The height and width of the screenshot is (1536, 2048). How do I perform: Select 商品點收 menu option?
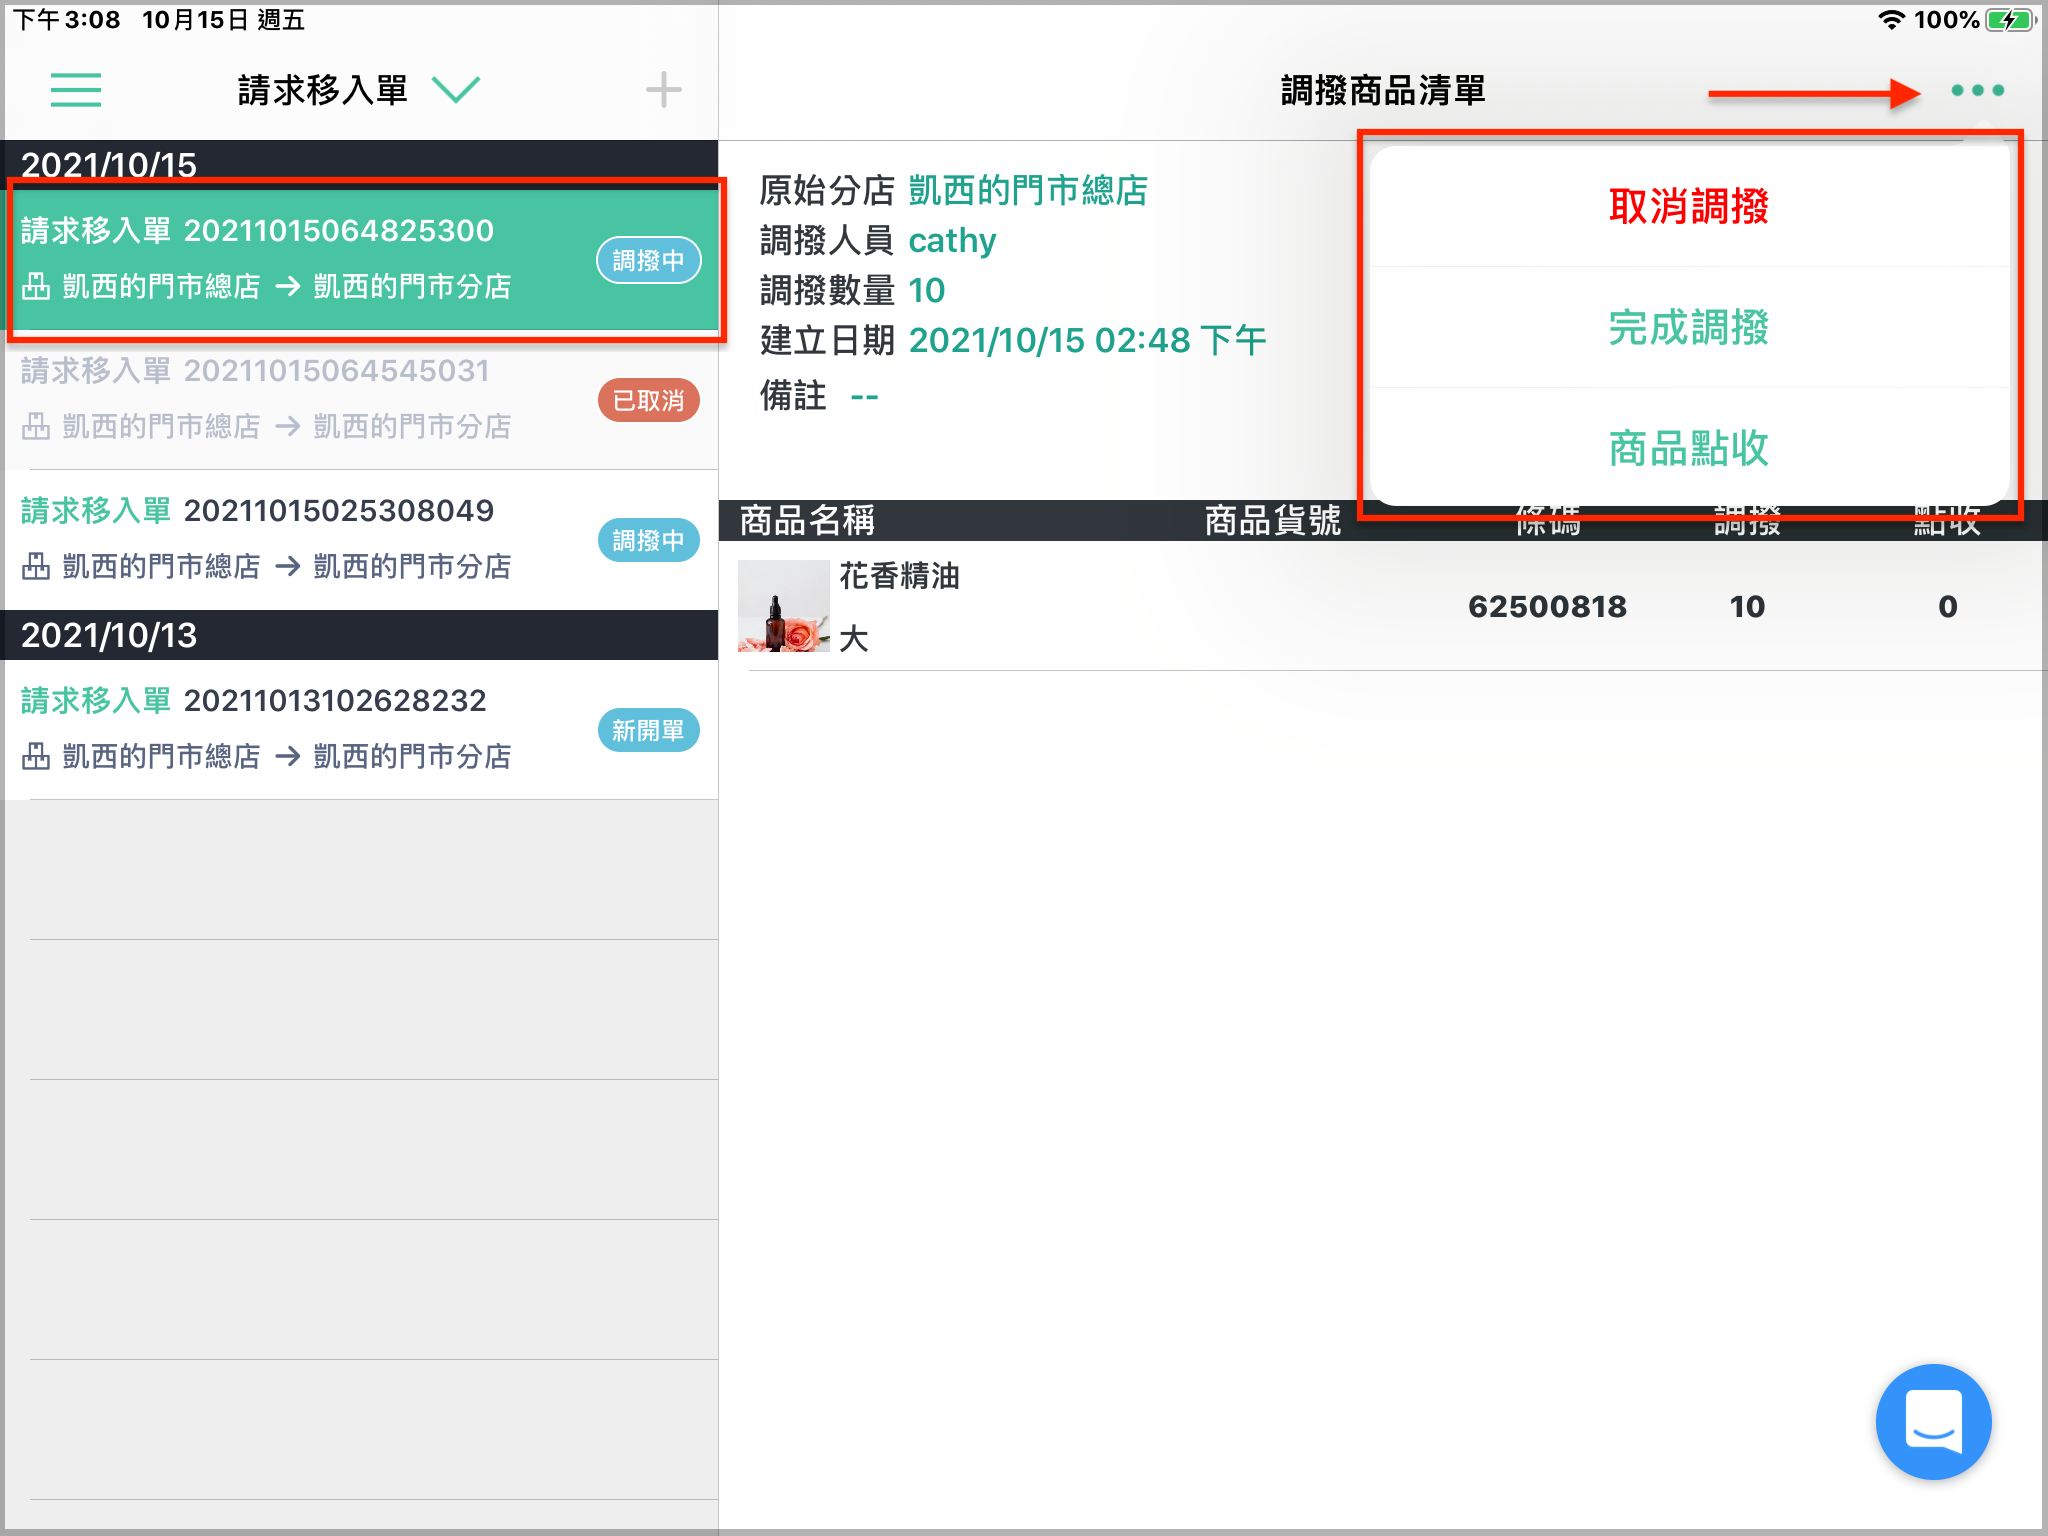point(1689,447)
